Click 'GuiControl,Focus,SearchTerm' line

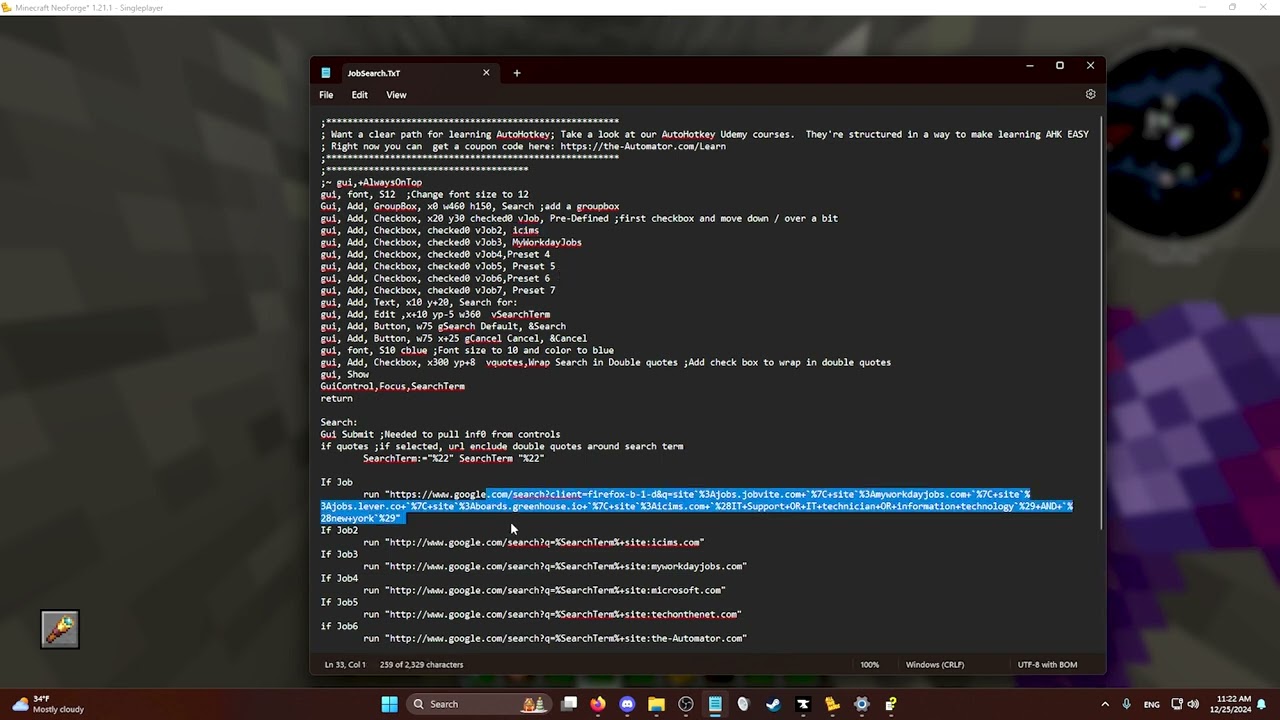pos(392,386)
